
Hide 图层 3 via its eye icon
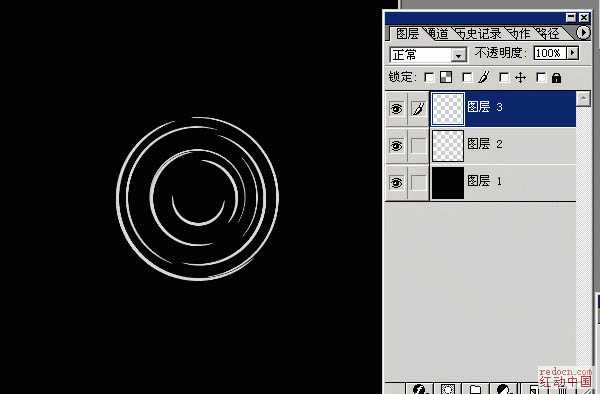point(396,109)
